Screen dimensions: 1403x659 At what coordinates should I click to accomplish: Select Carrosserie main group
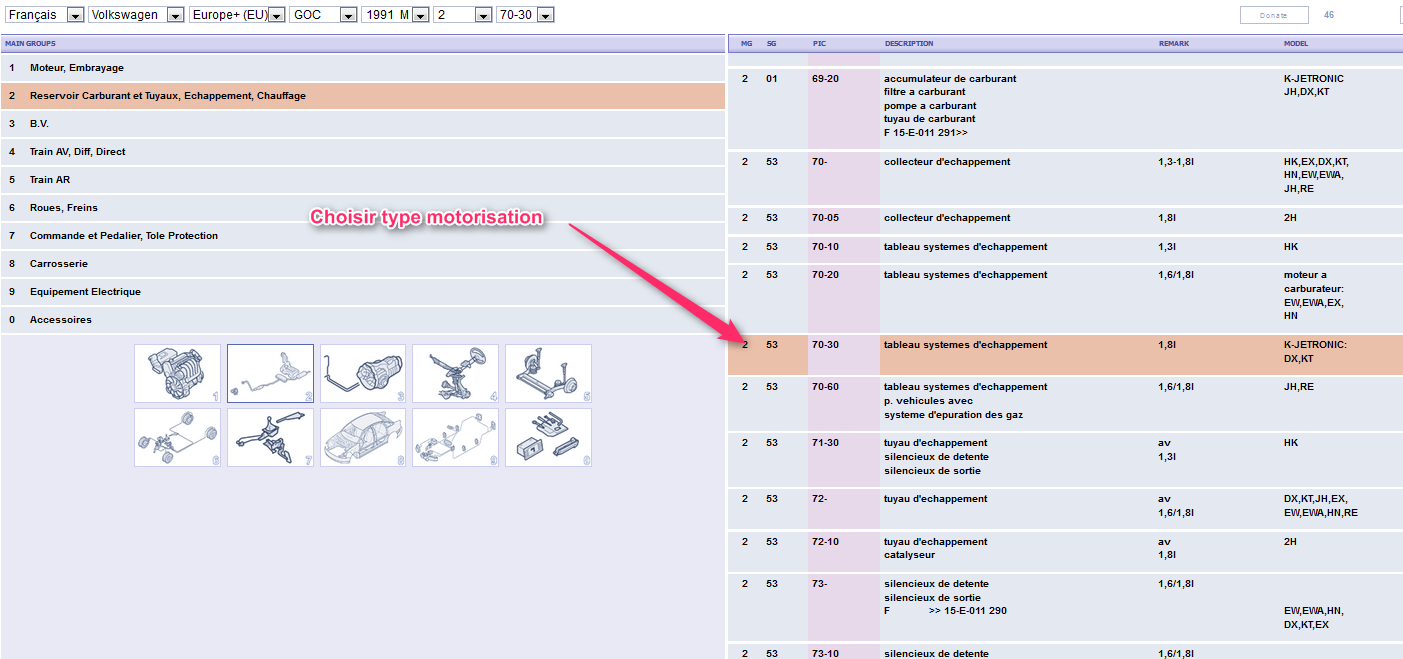(58, 264)
